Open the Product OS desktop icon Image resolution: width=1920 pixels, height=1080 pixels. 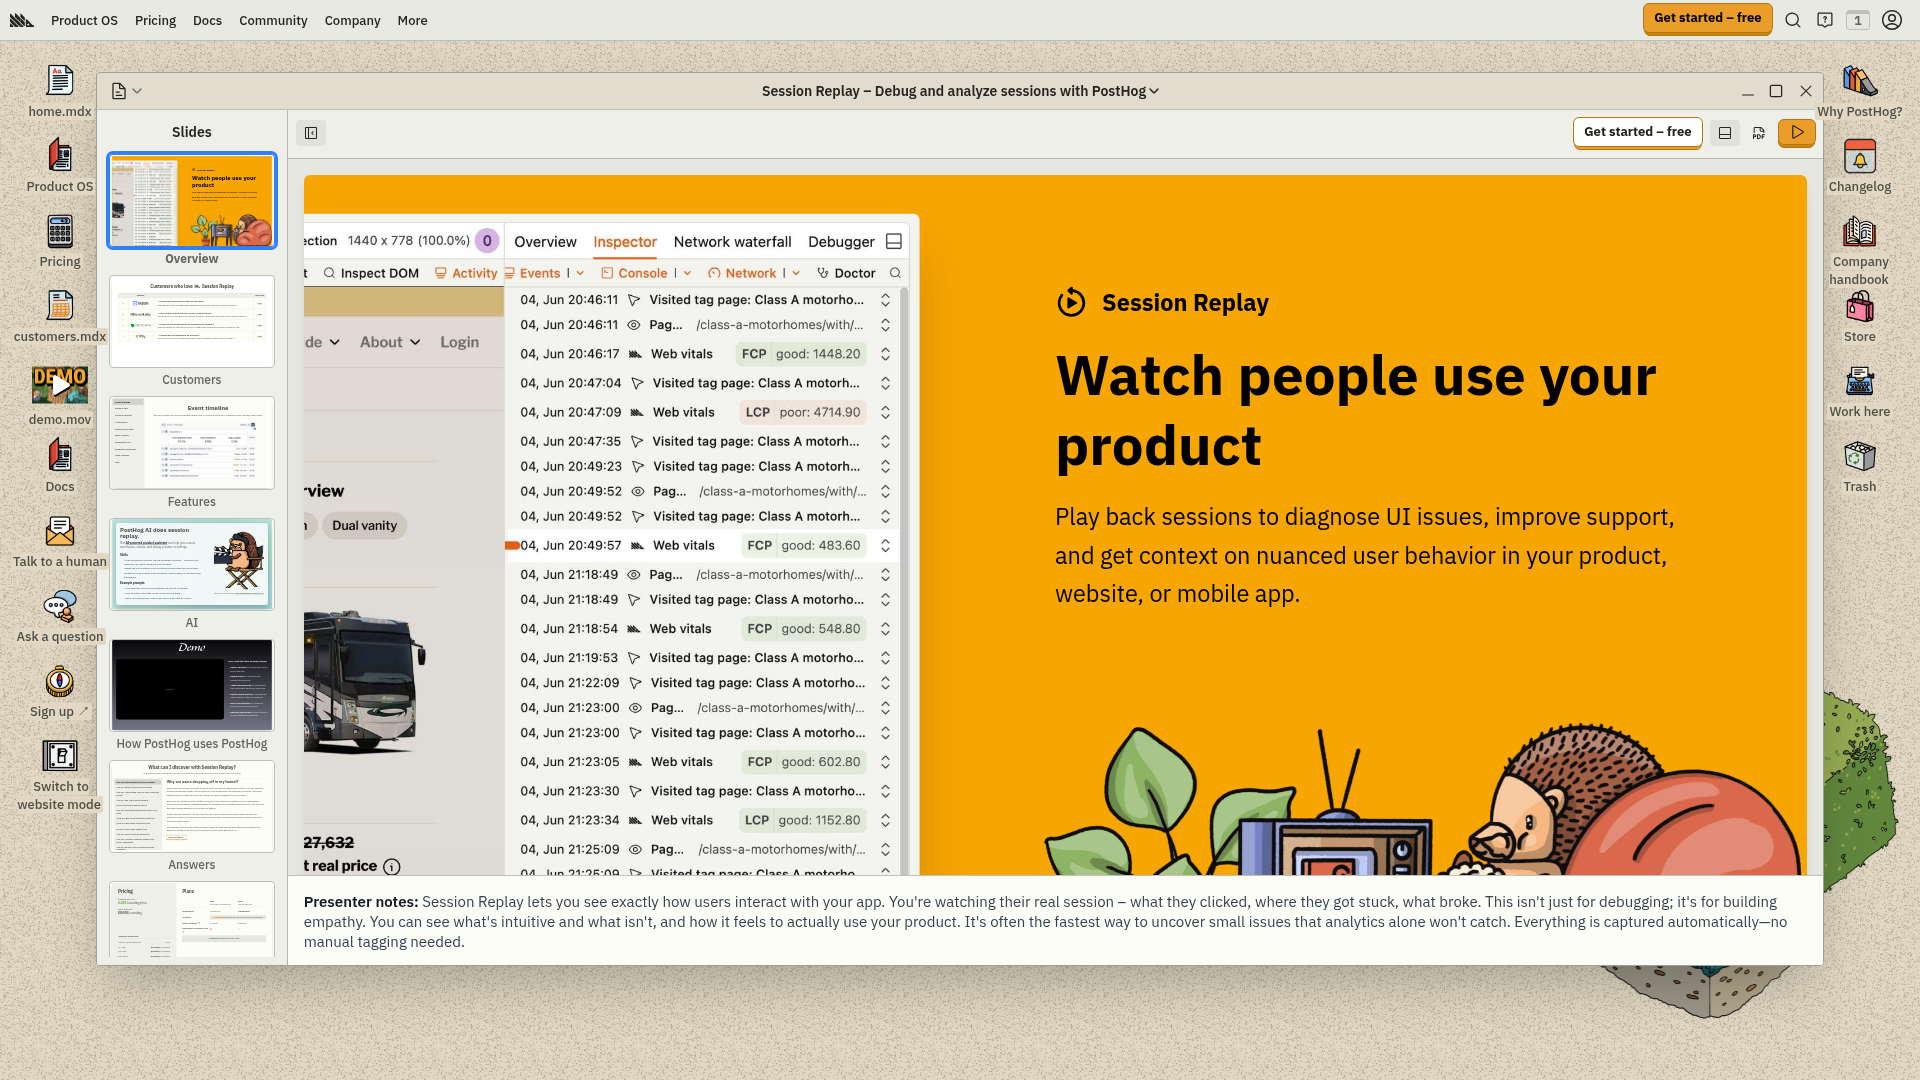coord(60,166)
